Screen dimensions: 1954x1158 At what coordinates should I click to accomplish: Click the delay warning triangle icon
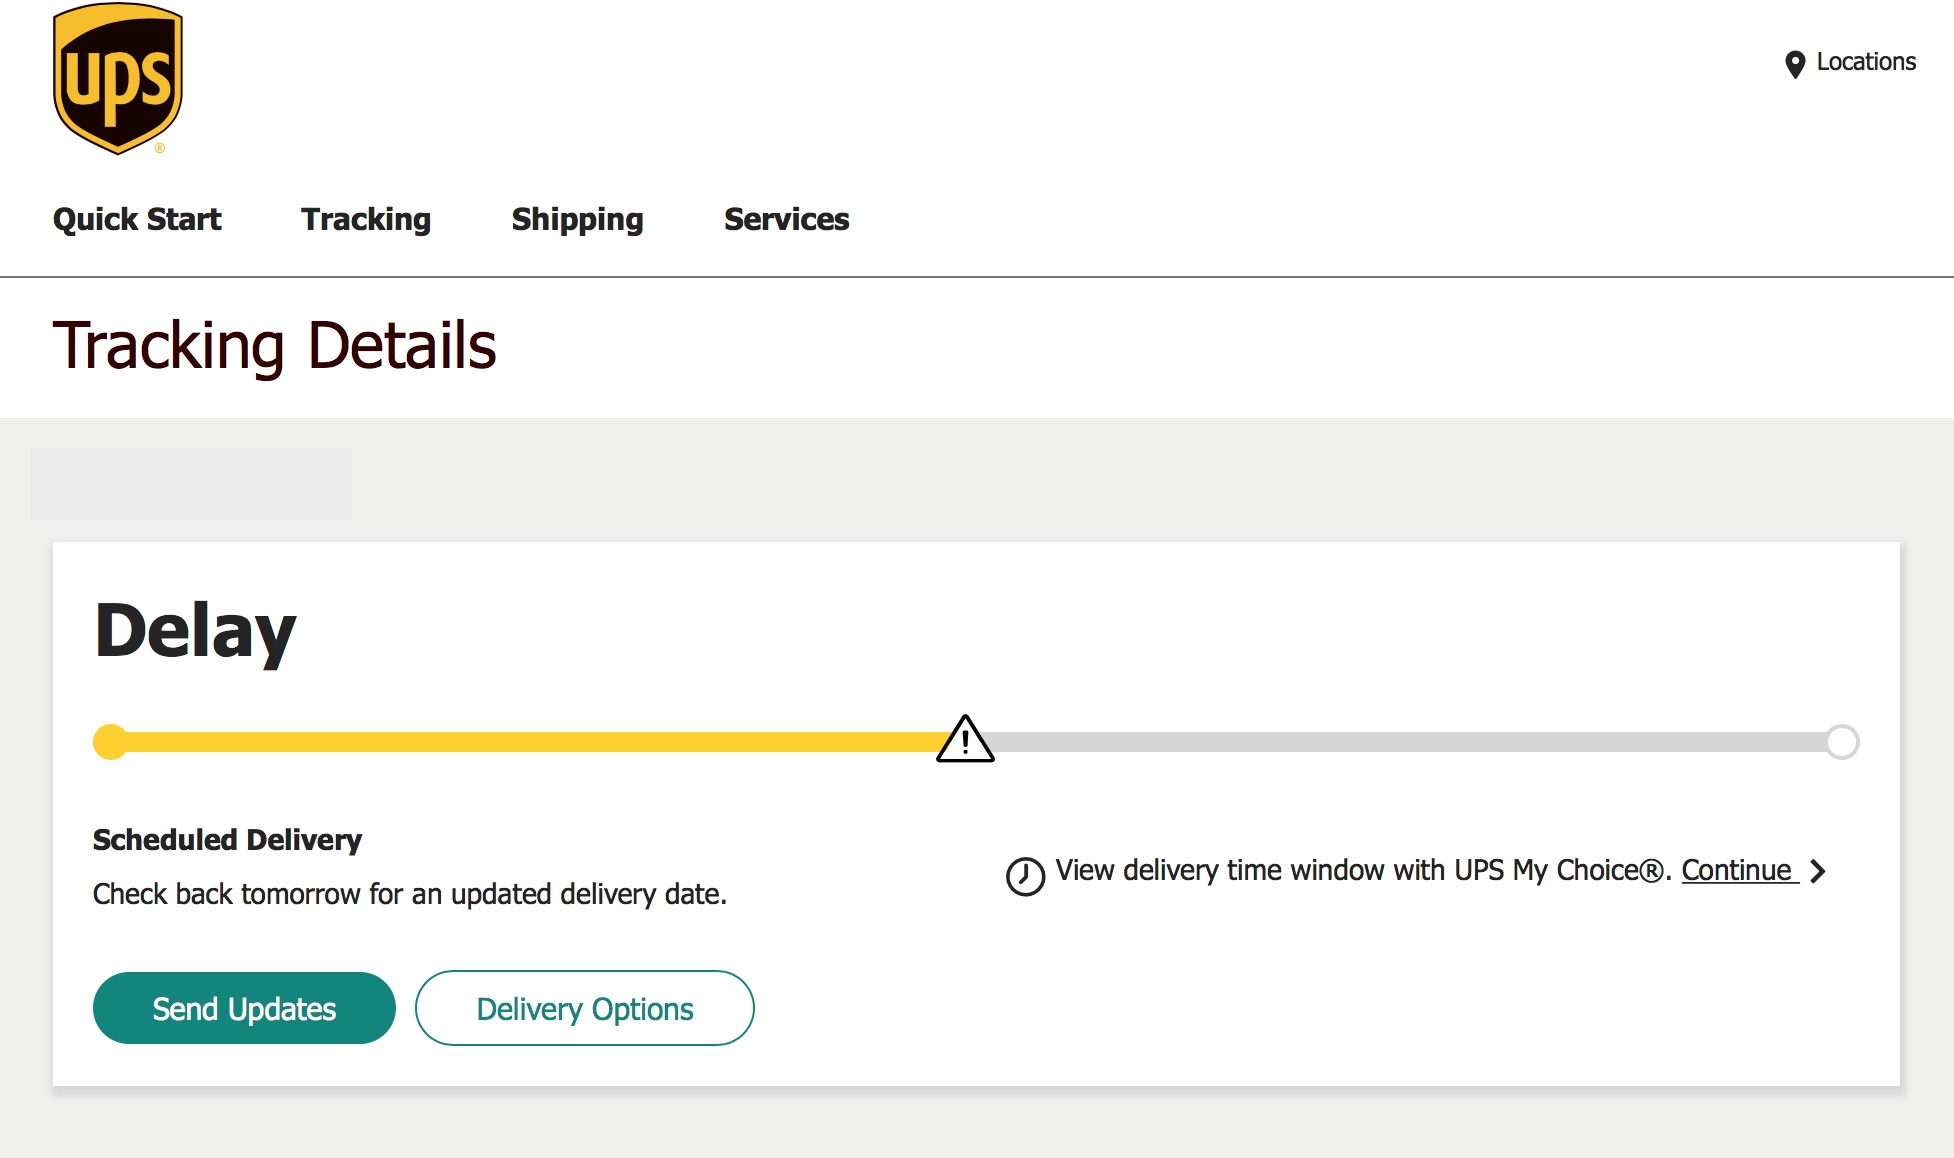[x=965, y=740]
